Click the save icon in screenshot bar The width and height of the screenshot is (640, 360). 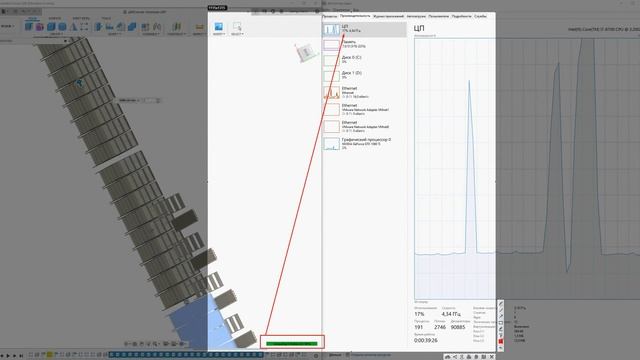484,357
